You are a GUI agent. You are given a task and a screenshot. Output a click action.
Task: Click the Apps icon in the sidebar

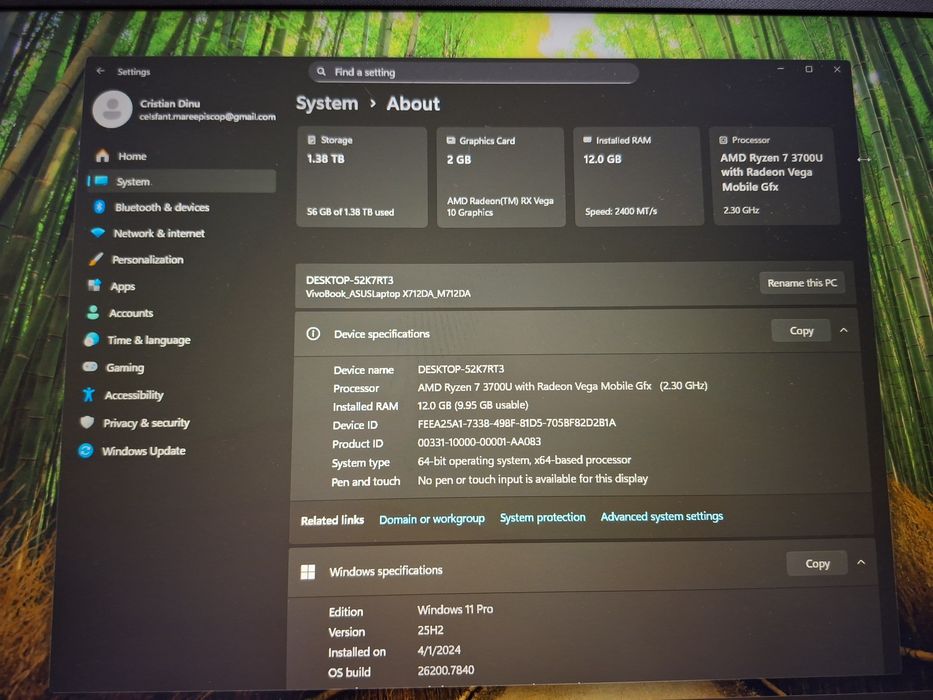click(94, 286)
